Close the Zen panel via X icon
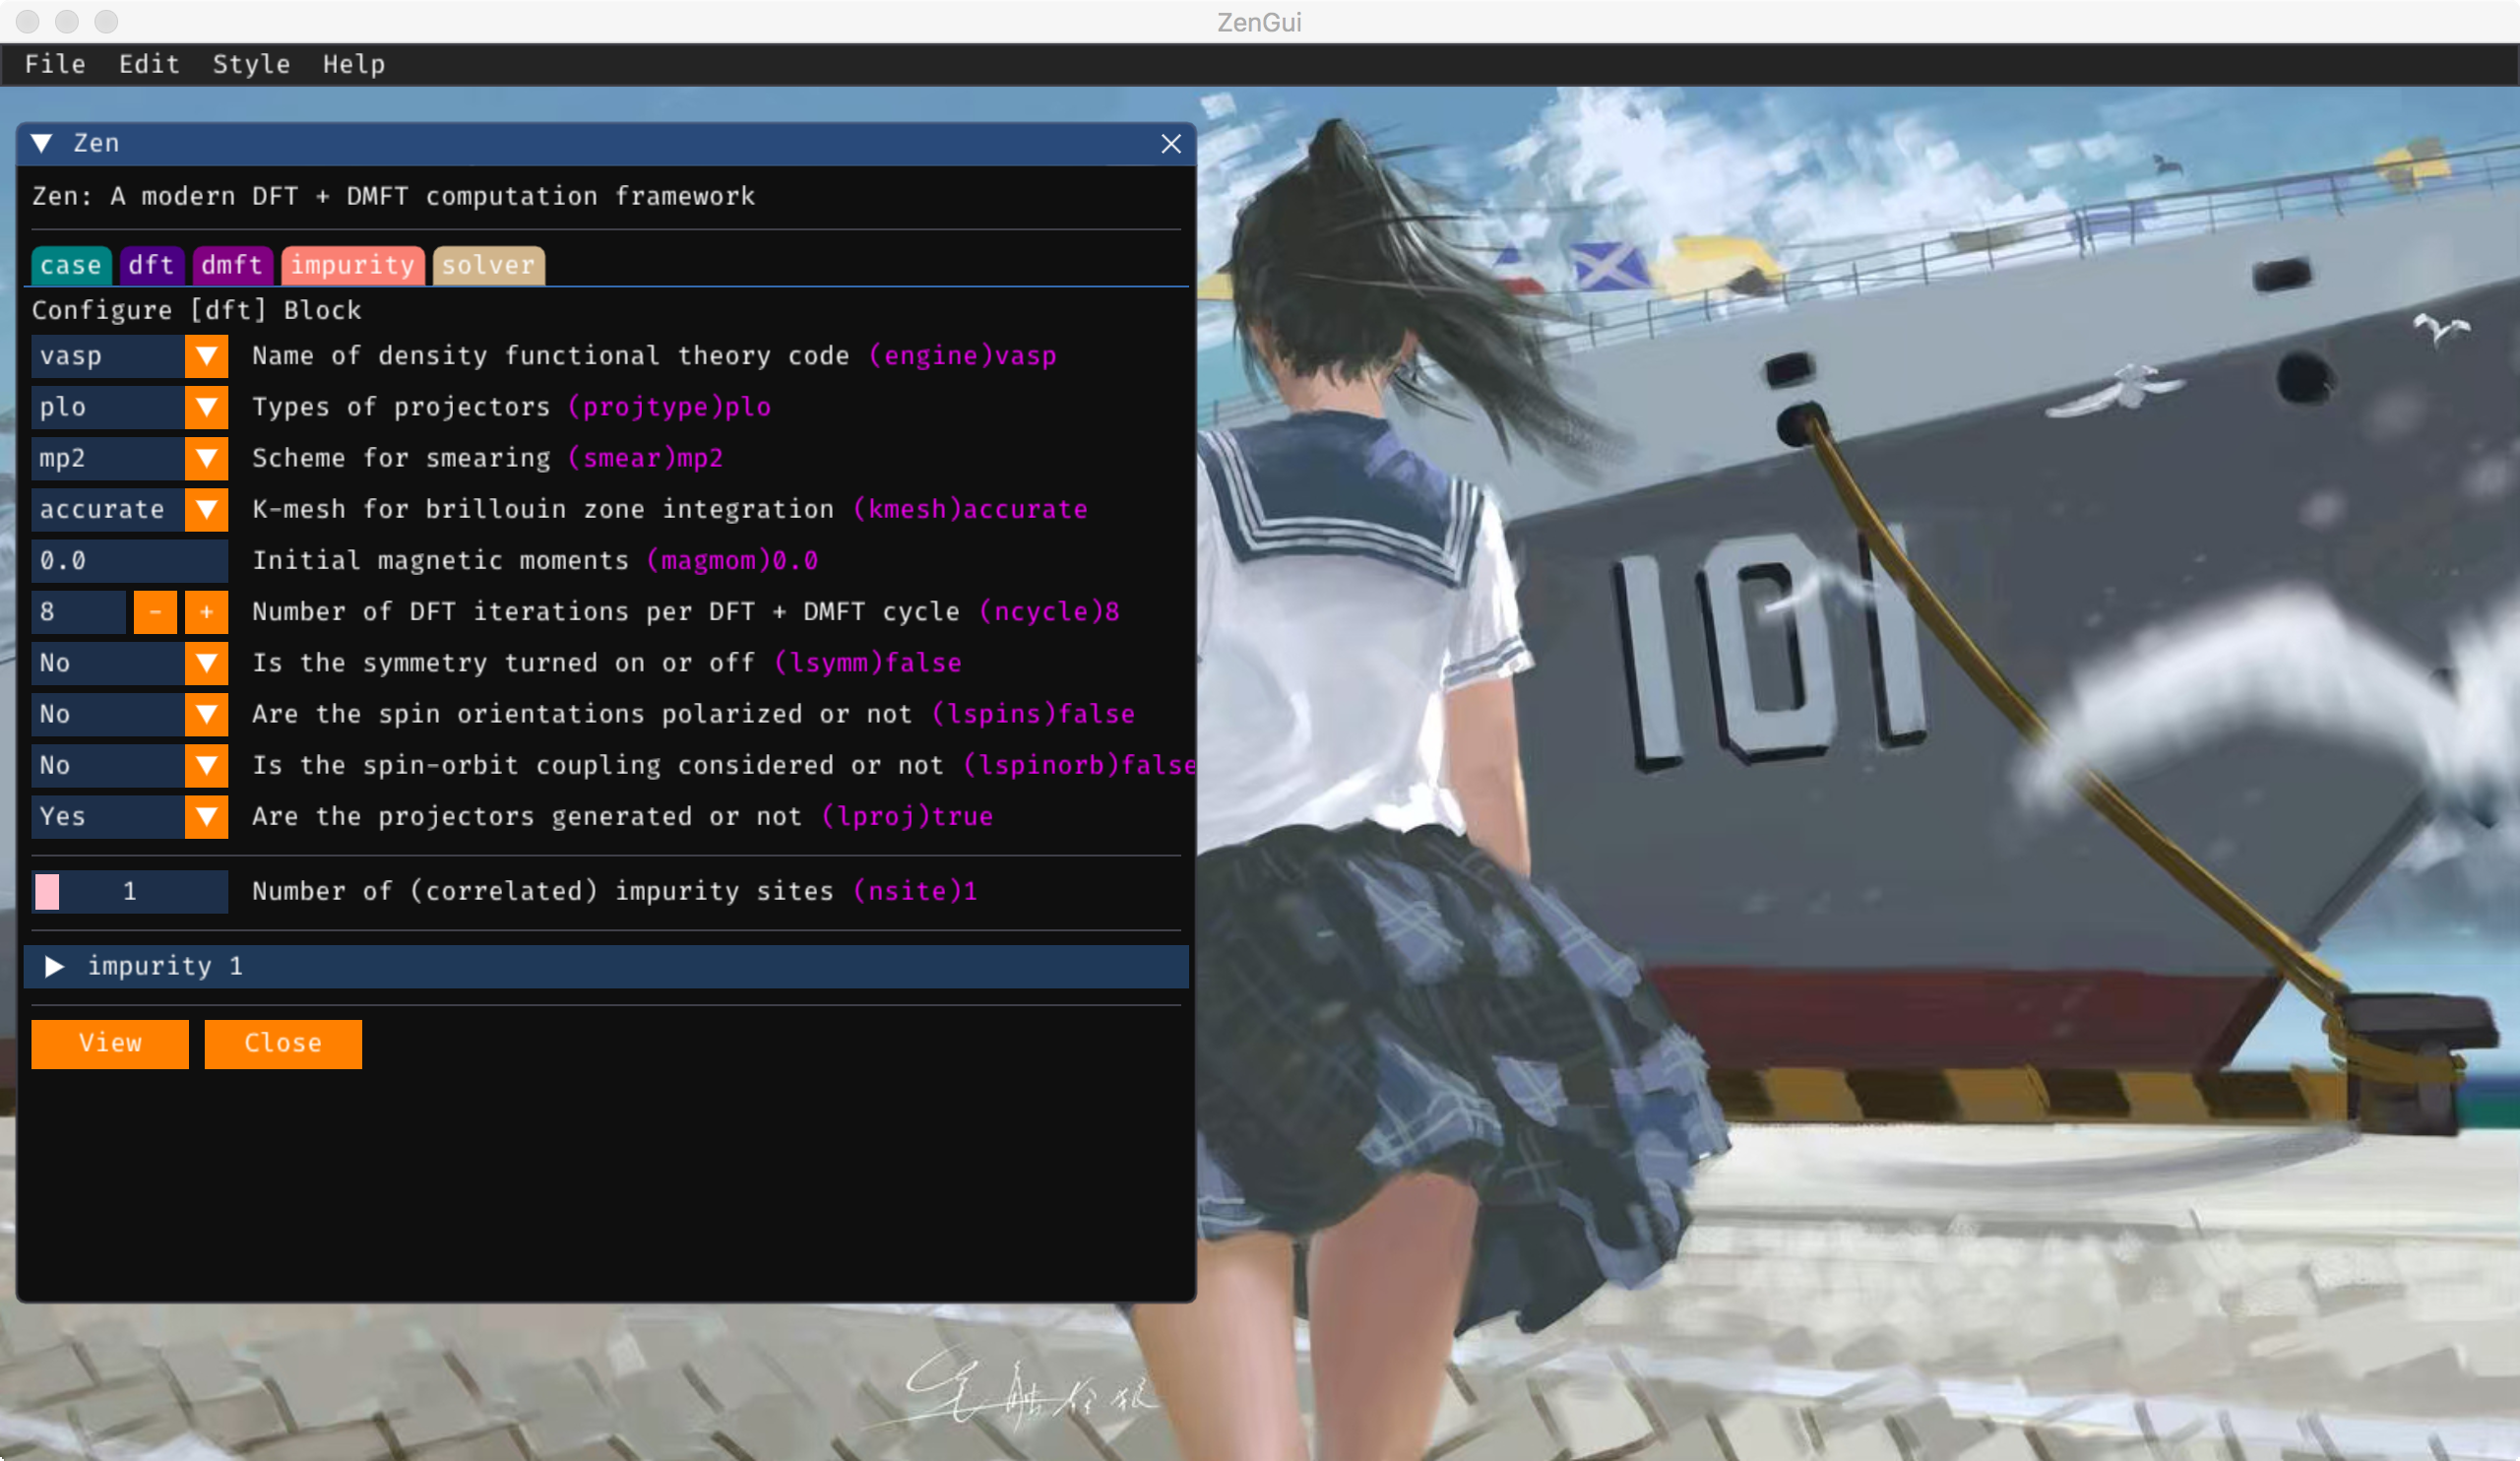Screen dimensions: 2520x1461 click(x=1171, y=144)
